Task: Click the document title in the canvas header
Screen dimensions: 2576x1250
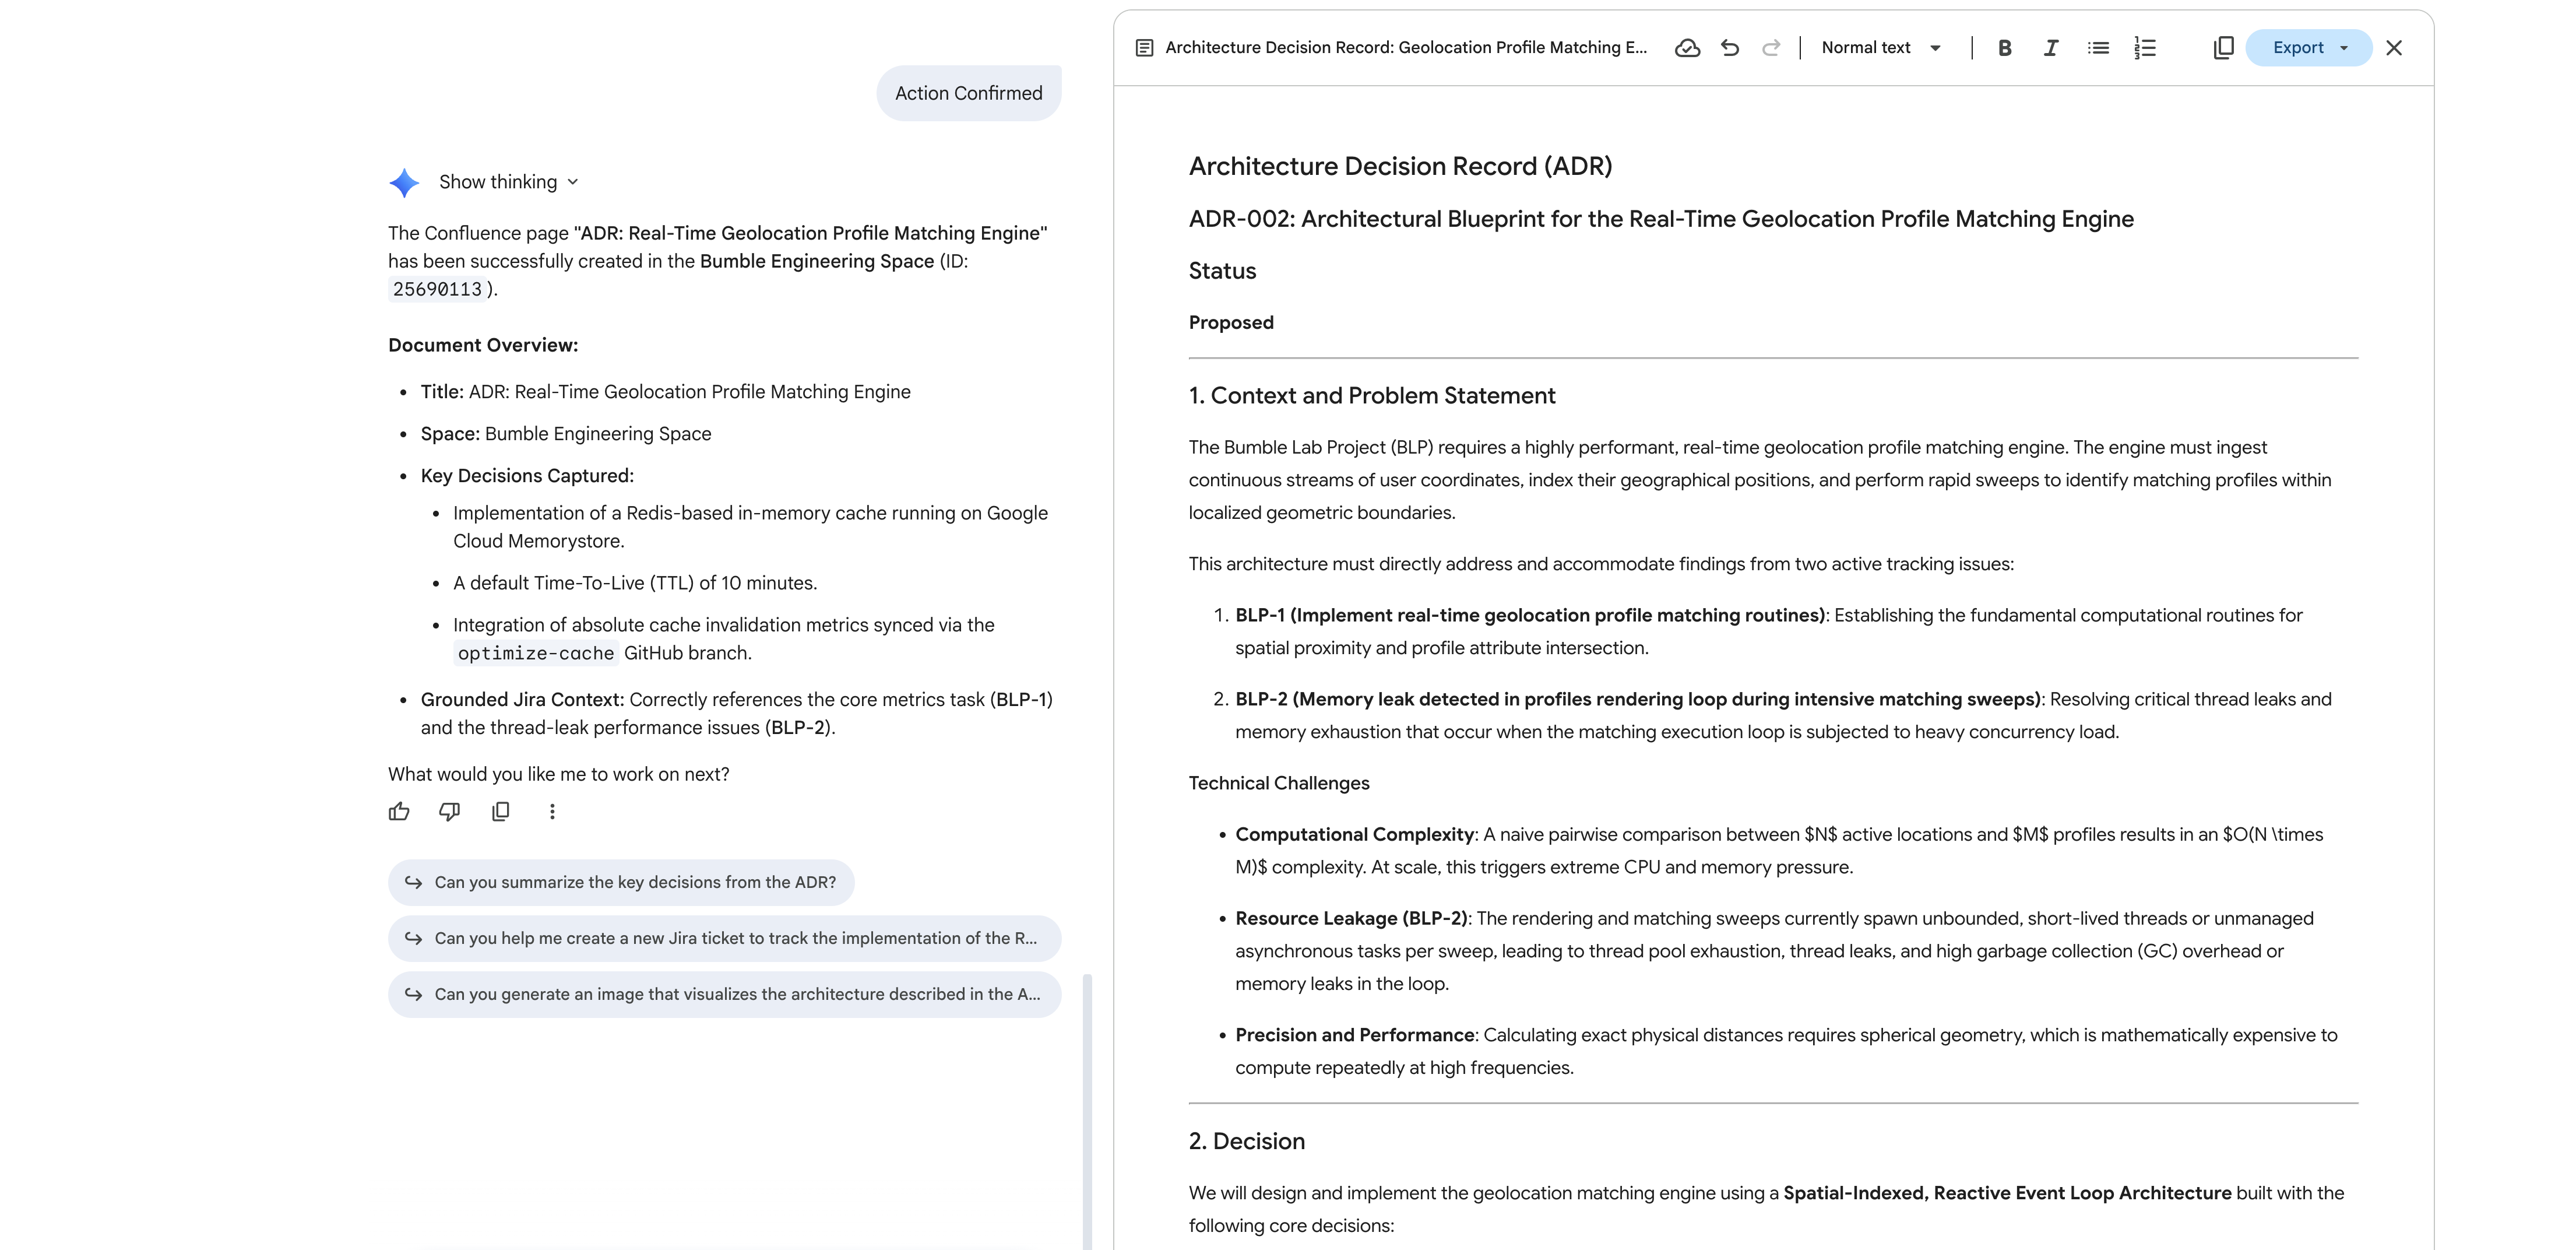Action: [x=1405, y=48]
